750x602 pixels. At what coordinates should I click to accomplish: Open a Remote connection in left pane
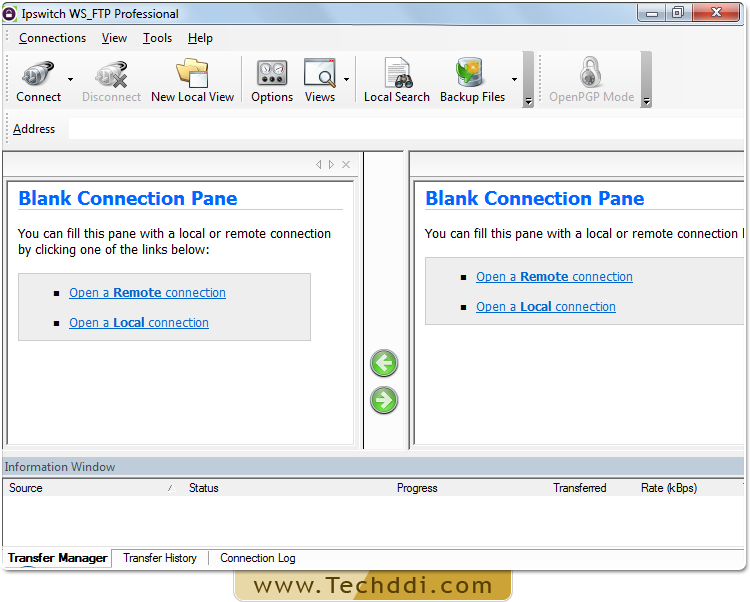pos(147,293)
